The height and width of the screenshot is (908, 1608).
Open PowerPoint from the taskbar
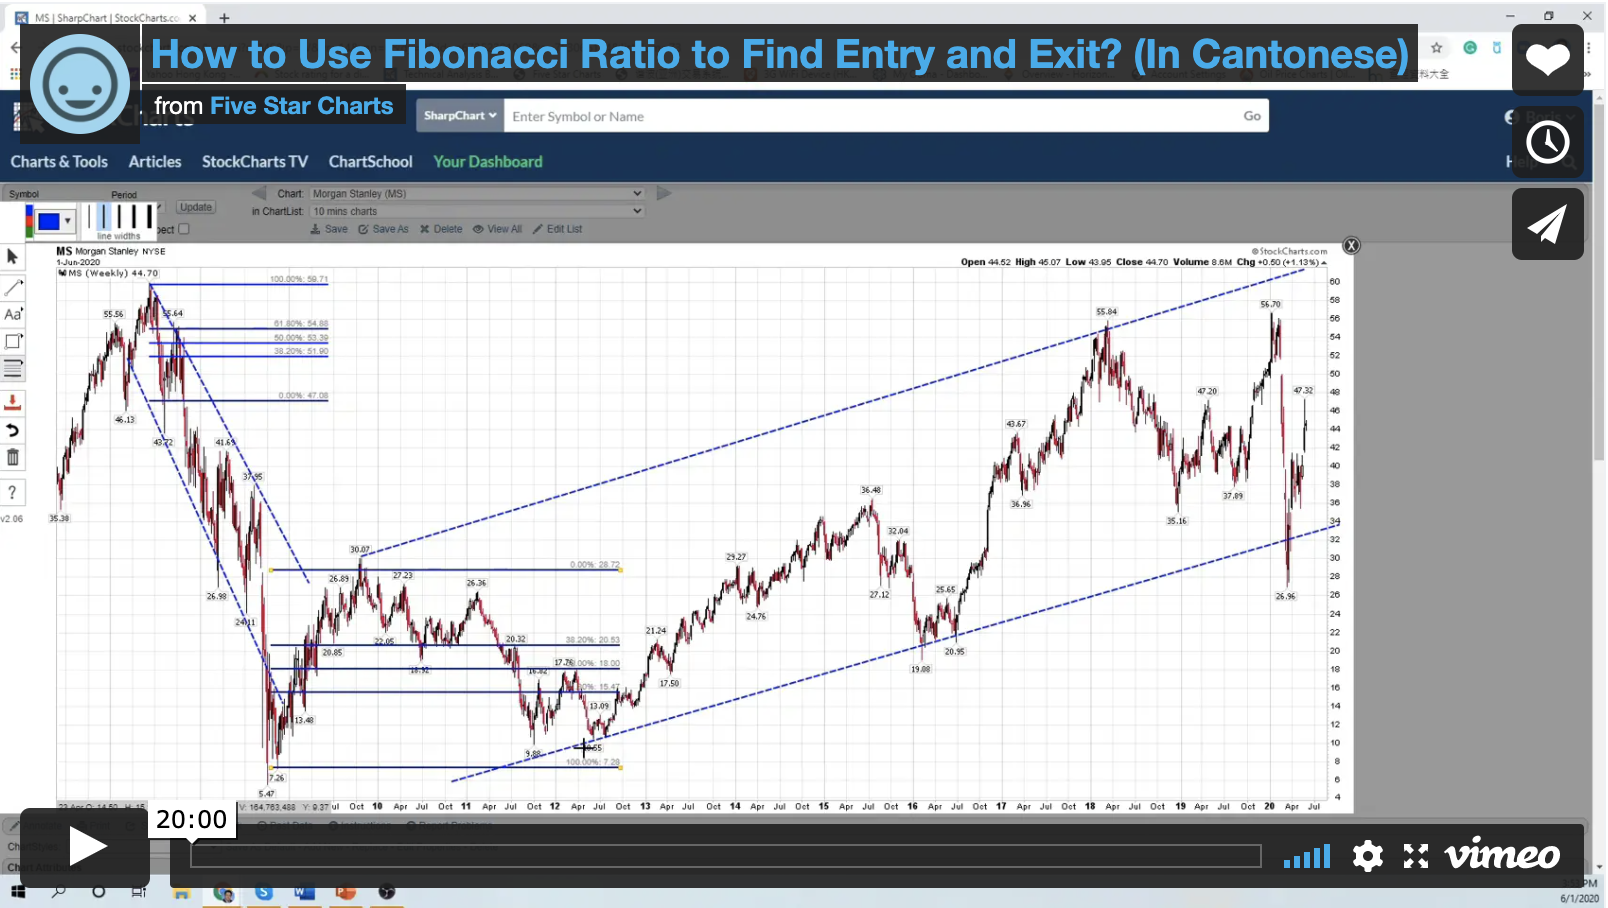pyautogui.click(x=345, y=893)
